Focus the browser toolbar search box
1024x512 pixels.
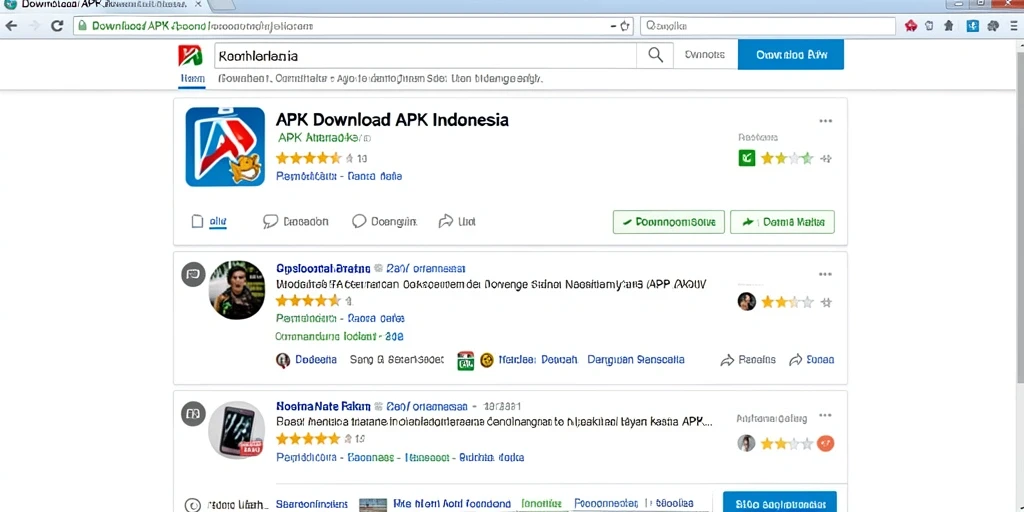tap(767, 26)
